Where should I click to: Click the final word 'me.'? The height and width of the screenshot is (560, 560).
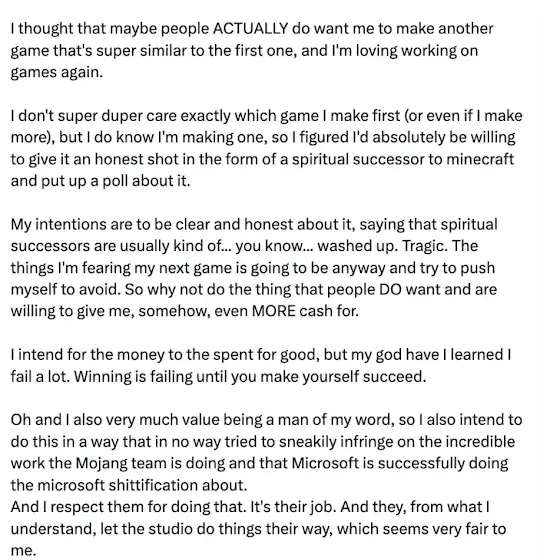[x=24, y=551]
